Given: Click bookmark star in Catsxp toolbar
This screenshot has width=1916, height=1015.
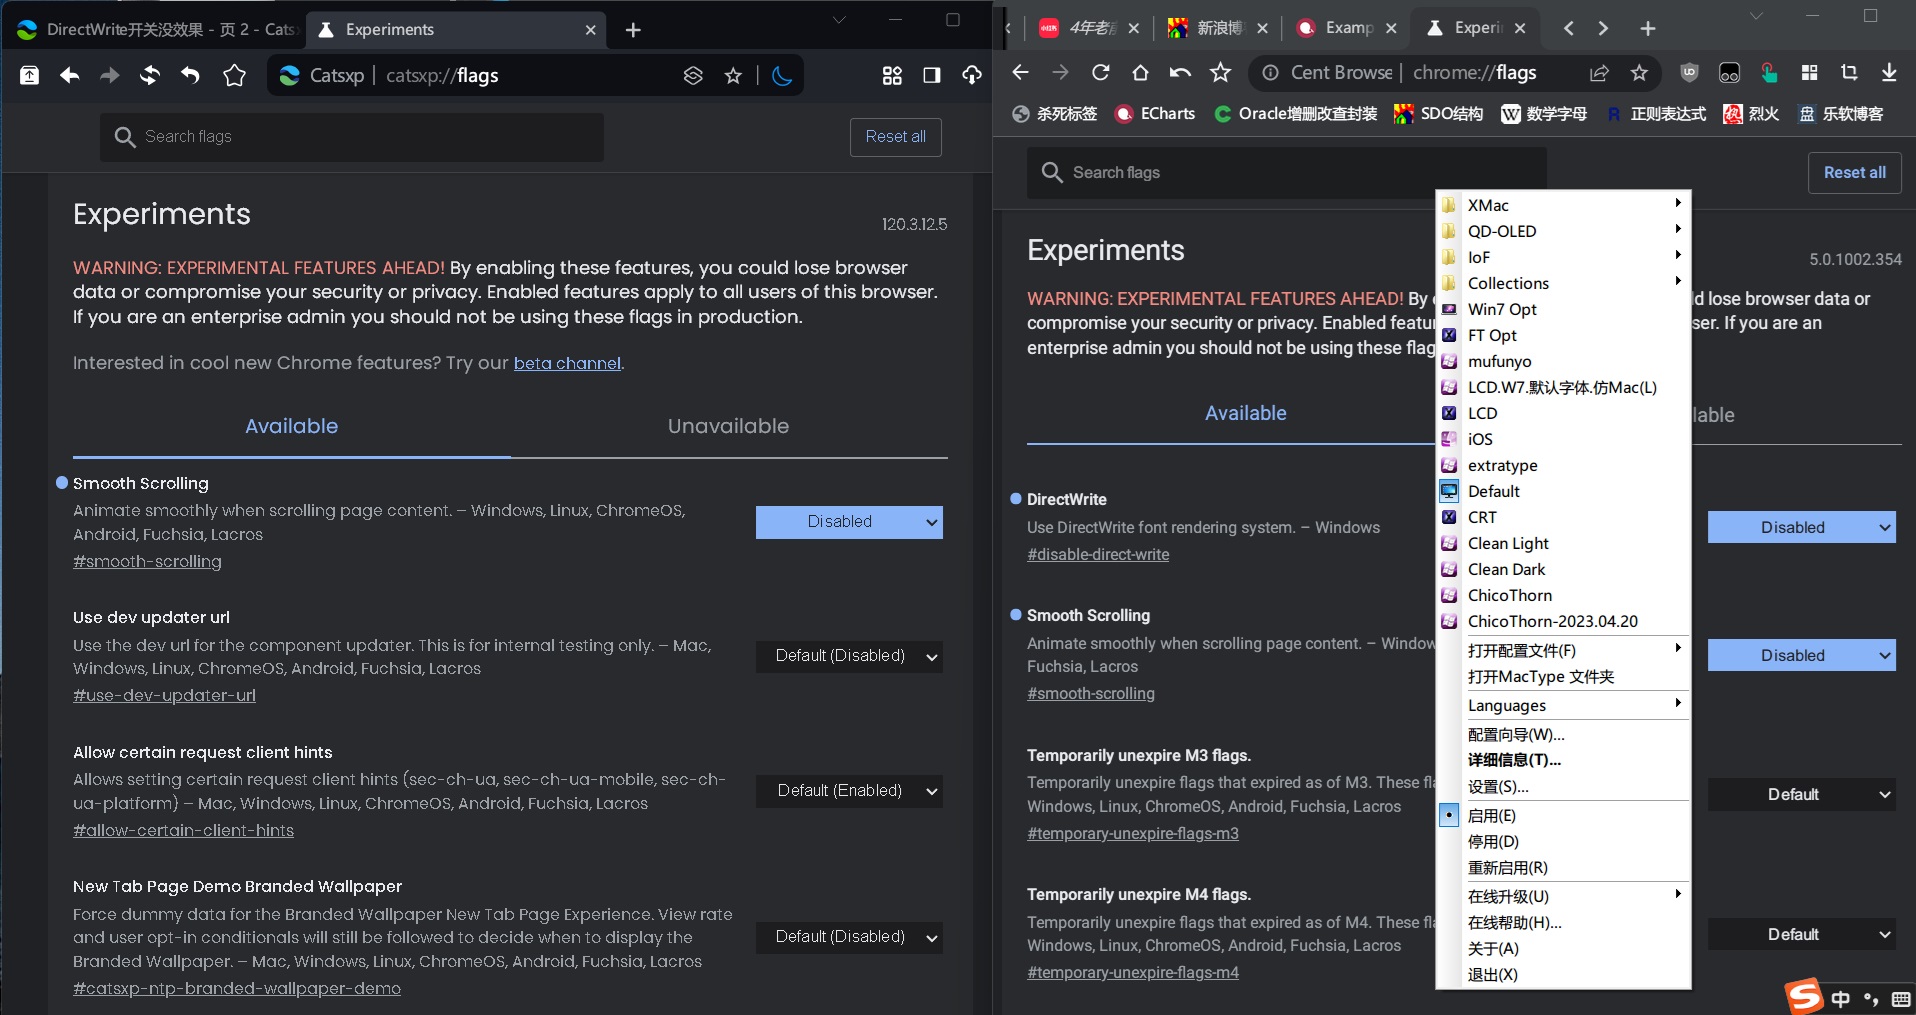Looking at the screenshot, I should coord(234,75).
